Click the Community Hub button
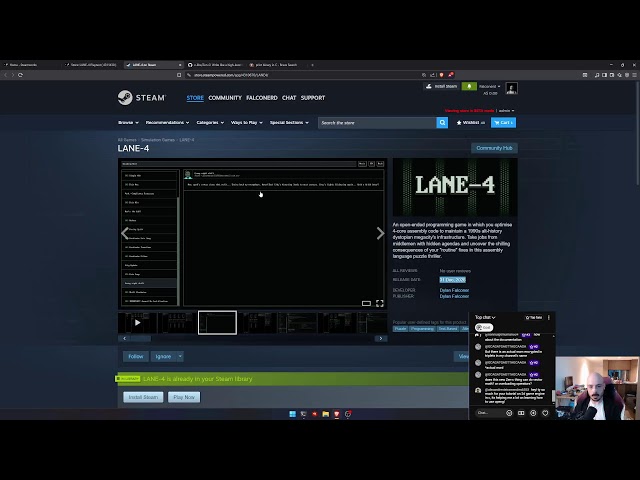 click(x=494, y=148)
